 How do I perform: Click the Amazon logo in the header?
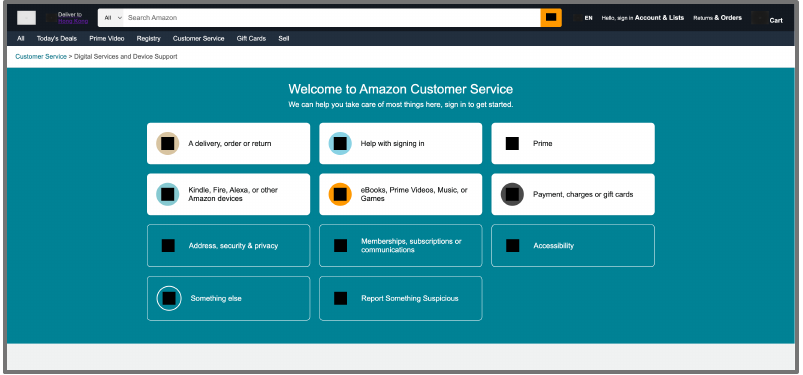coord(27,18)
